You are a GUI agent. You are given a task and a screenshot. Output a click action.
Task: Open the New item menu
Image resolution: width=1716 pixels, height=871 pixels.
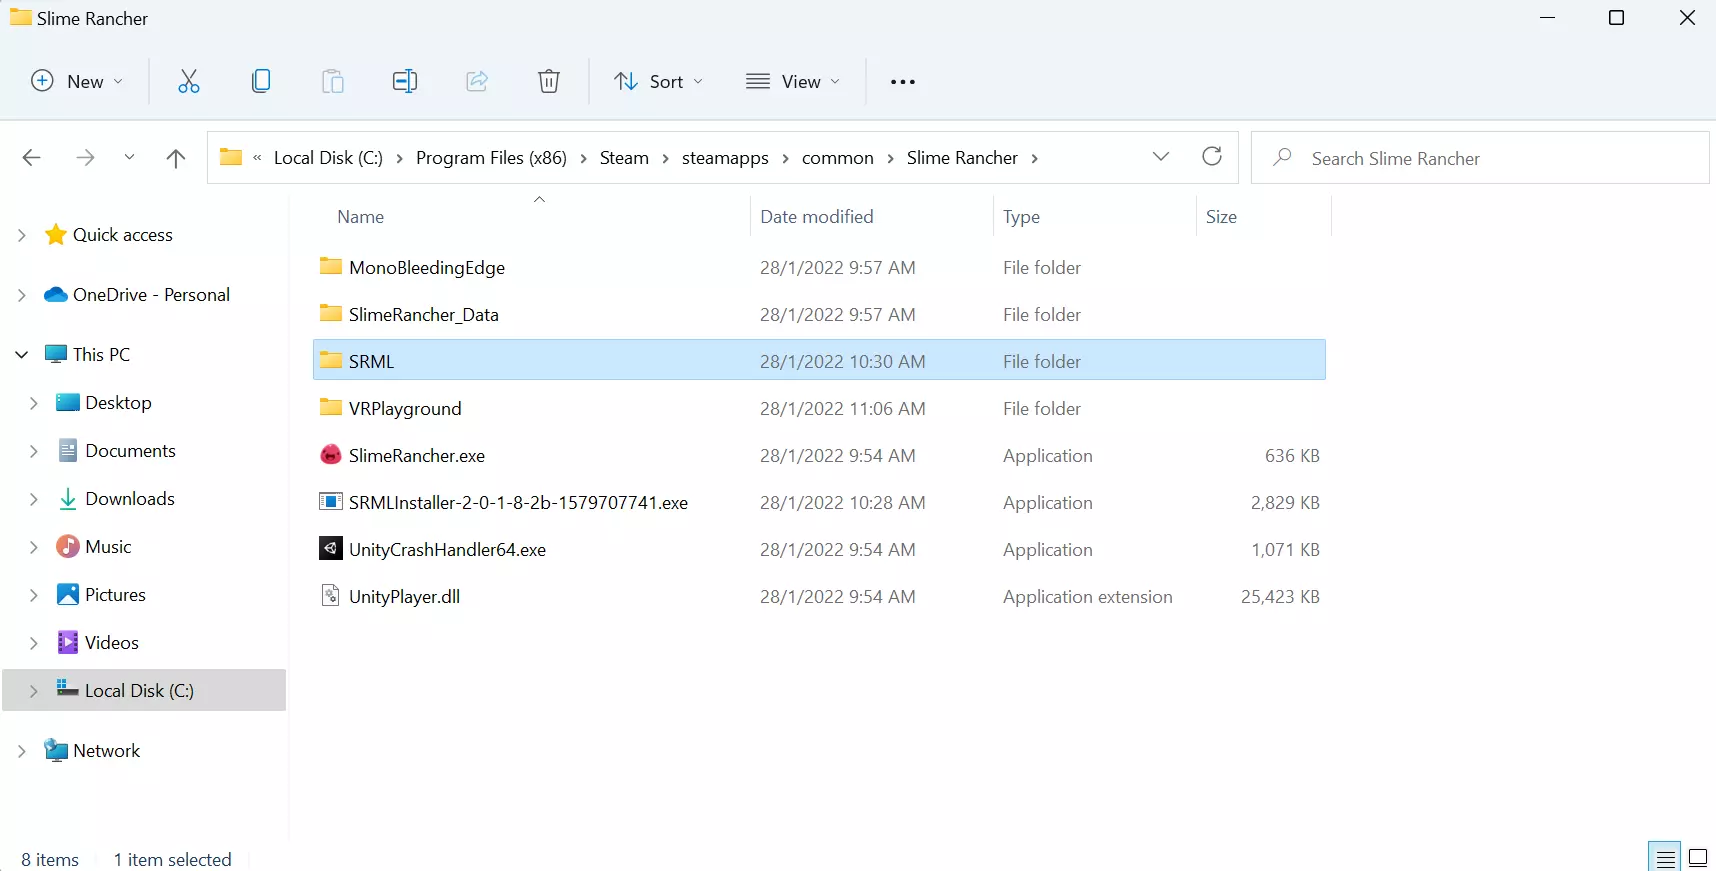[77, 82]
